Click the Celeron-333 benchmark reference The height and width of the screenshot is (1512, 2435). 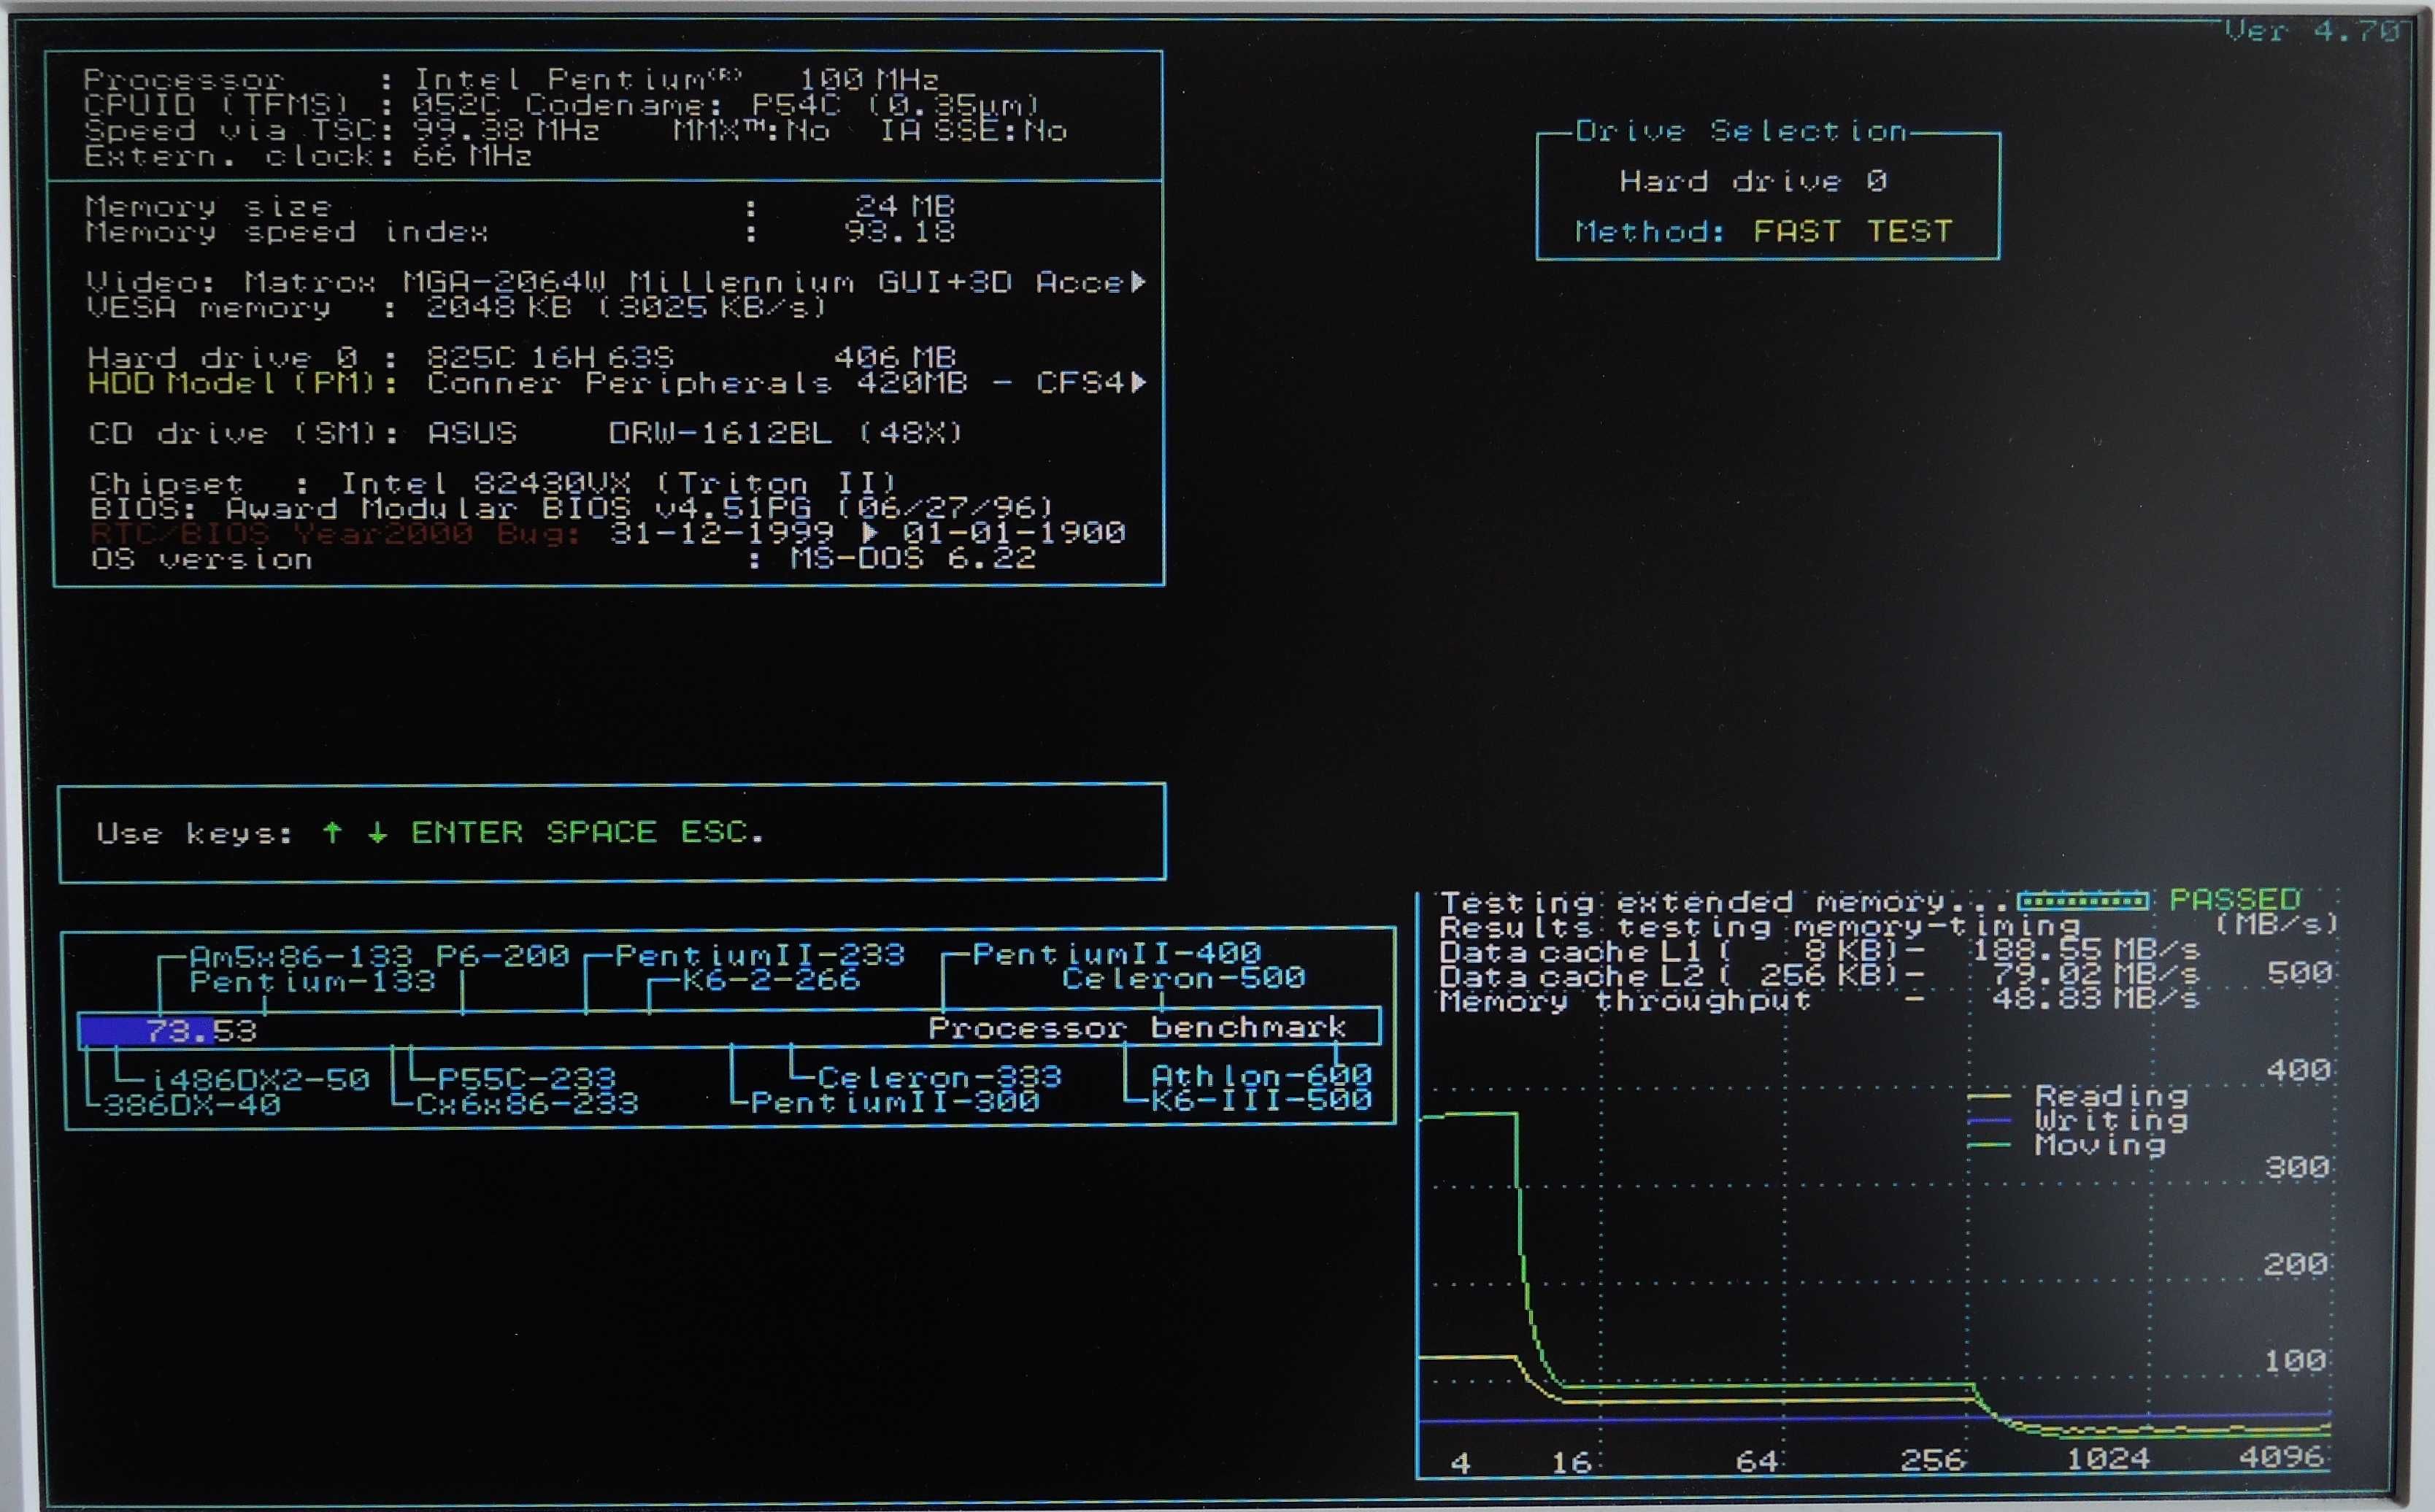(x=940, y=1077)
